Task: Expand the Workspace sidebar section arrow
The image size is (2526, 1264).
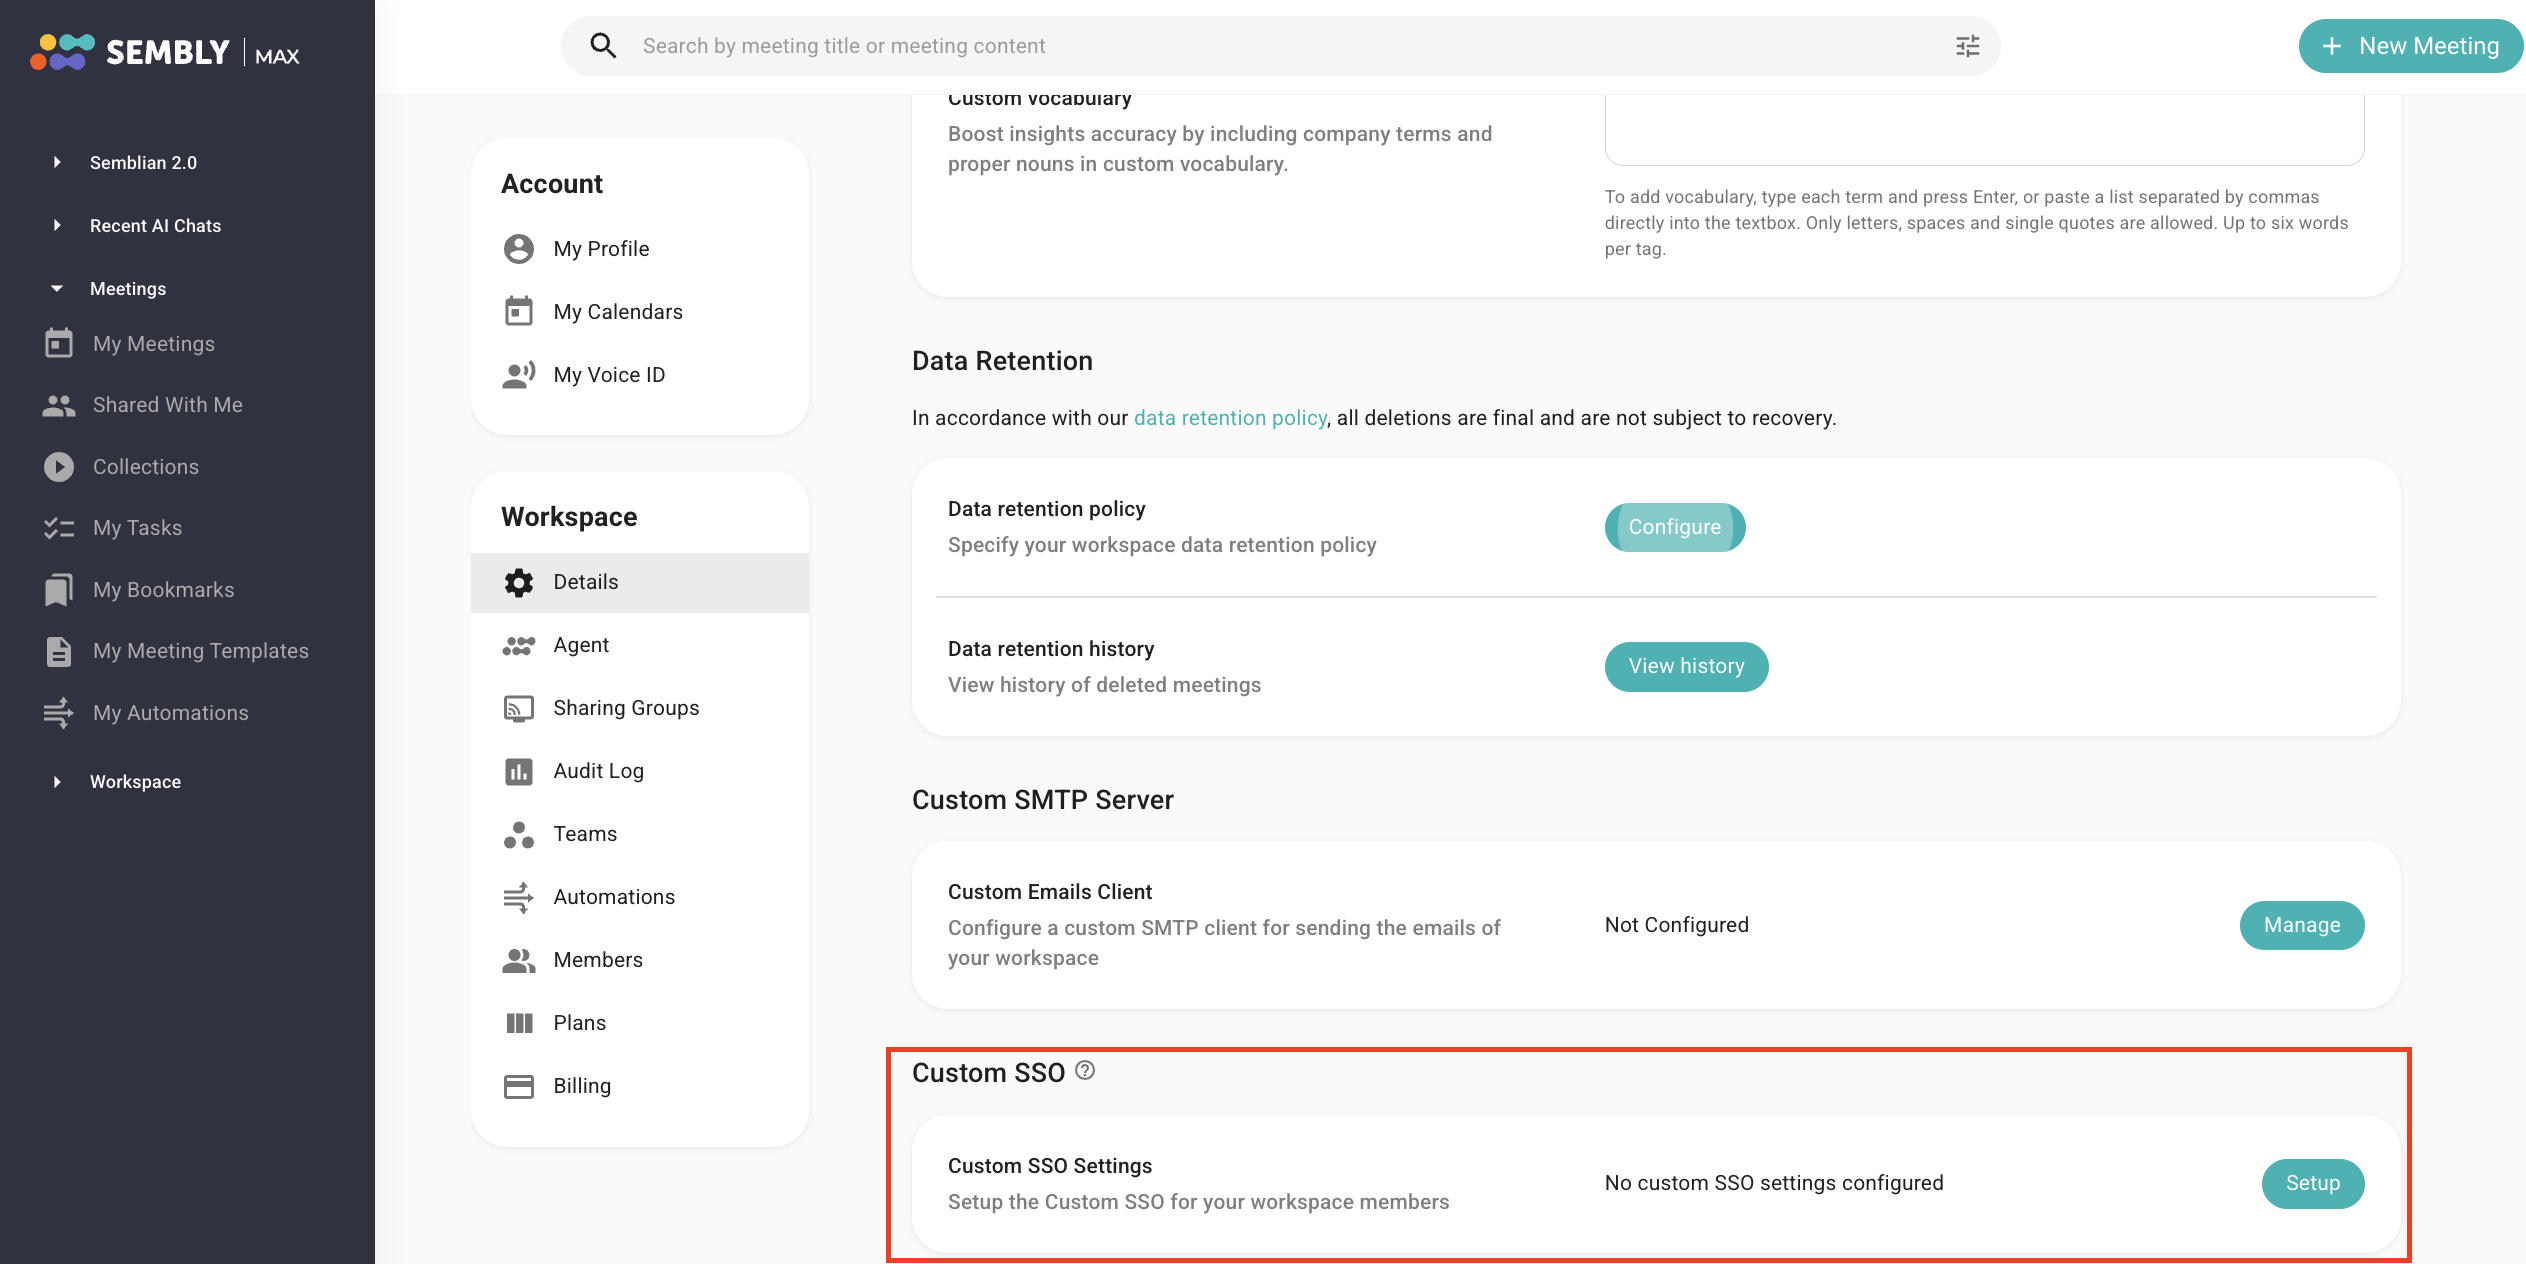Action: (x=57, y=781)
